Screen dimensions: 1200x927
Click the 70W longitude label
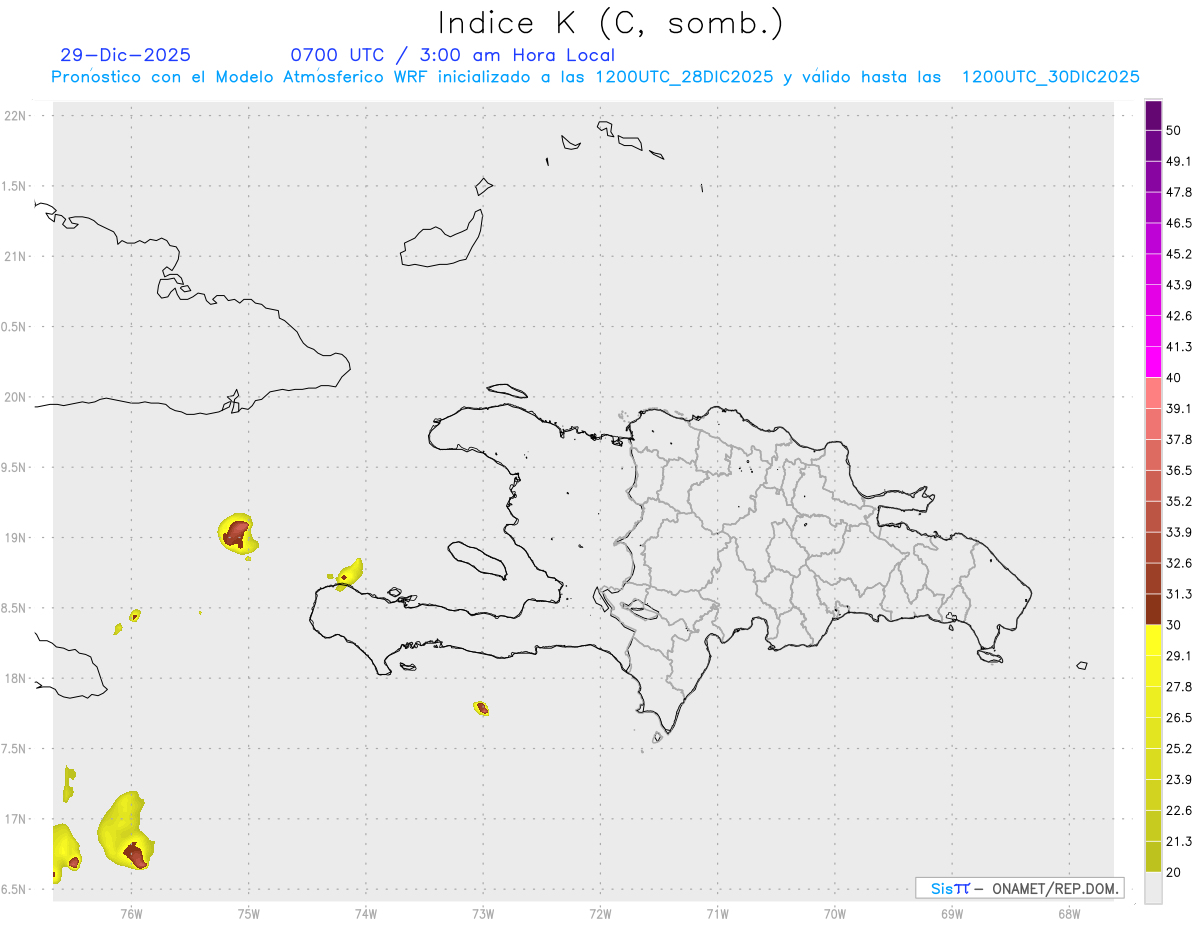[835, 912]
